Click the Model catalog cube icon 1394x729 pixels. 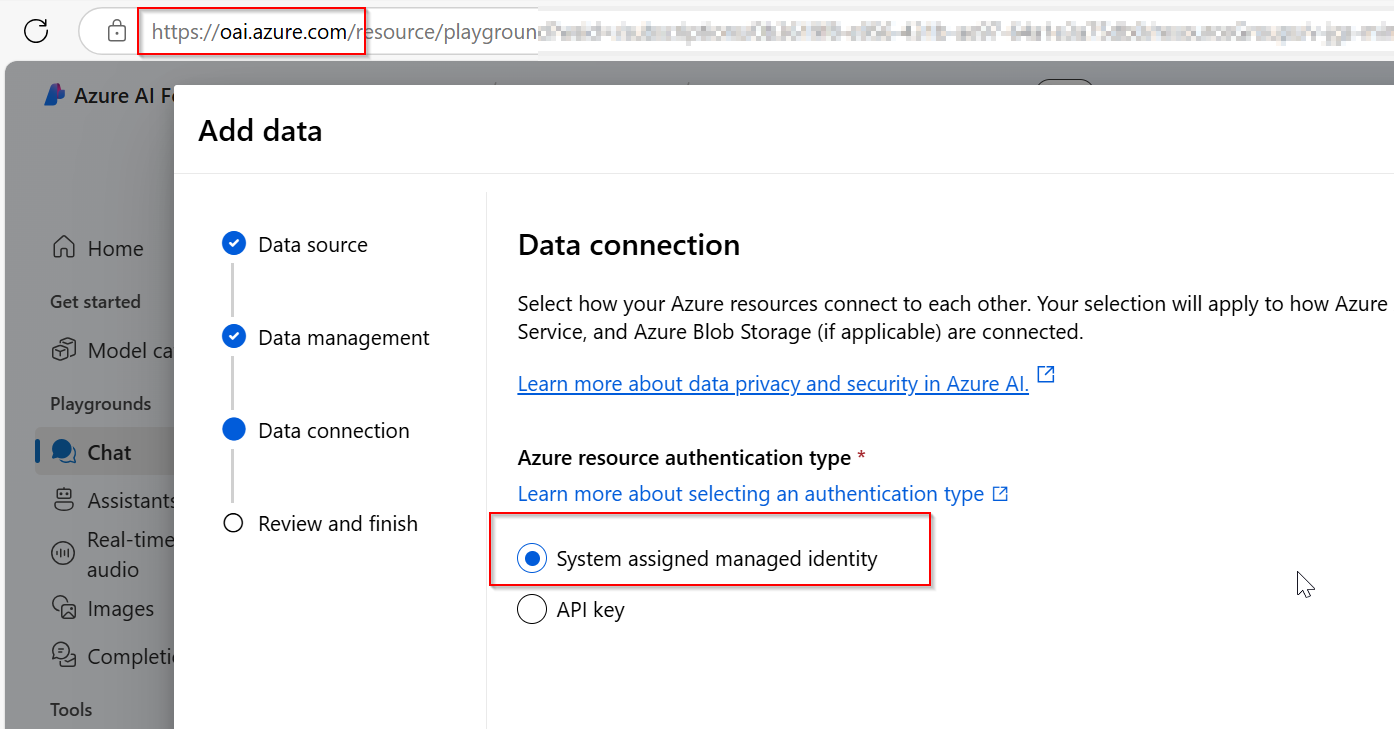[x=64, y=349]
